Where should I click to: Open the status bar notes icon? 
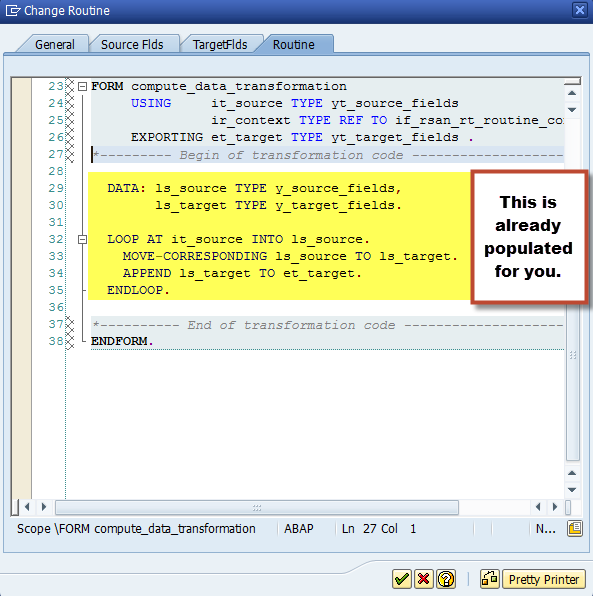(575, 528)
